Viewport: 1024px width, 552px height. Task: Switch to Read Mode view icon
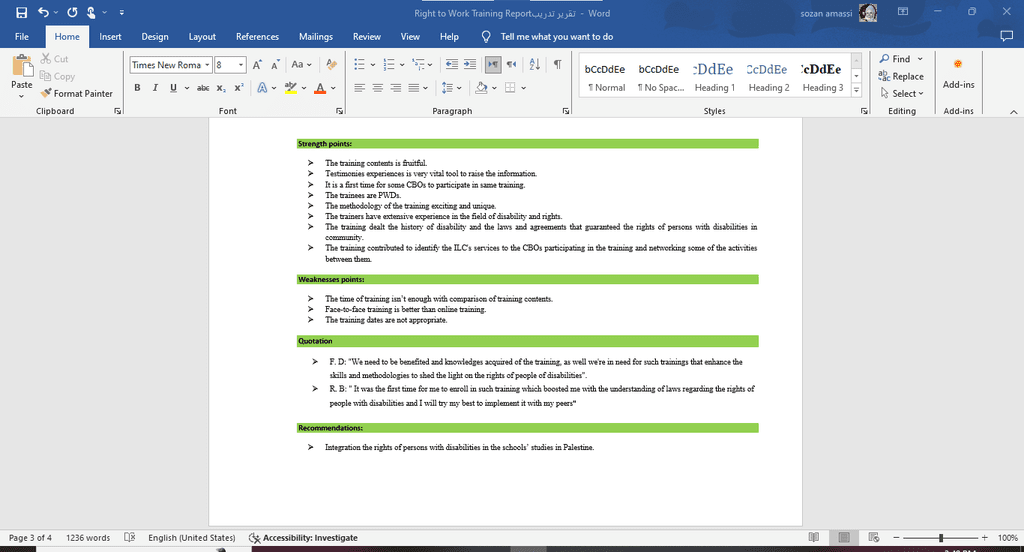coord(814,538)
